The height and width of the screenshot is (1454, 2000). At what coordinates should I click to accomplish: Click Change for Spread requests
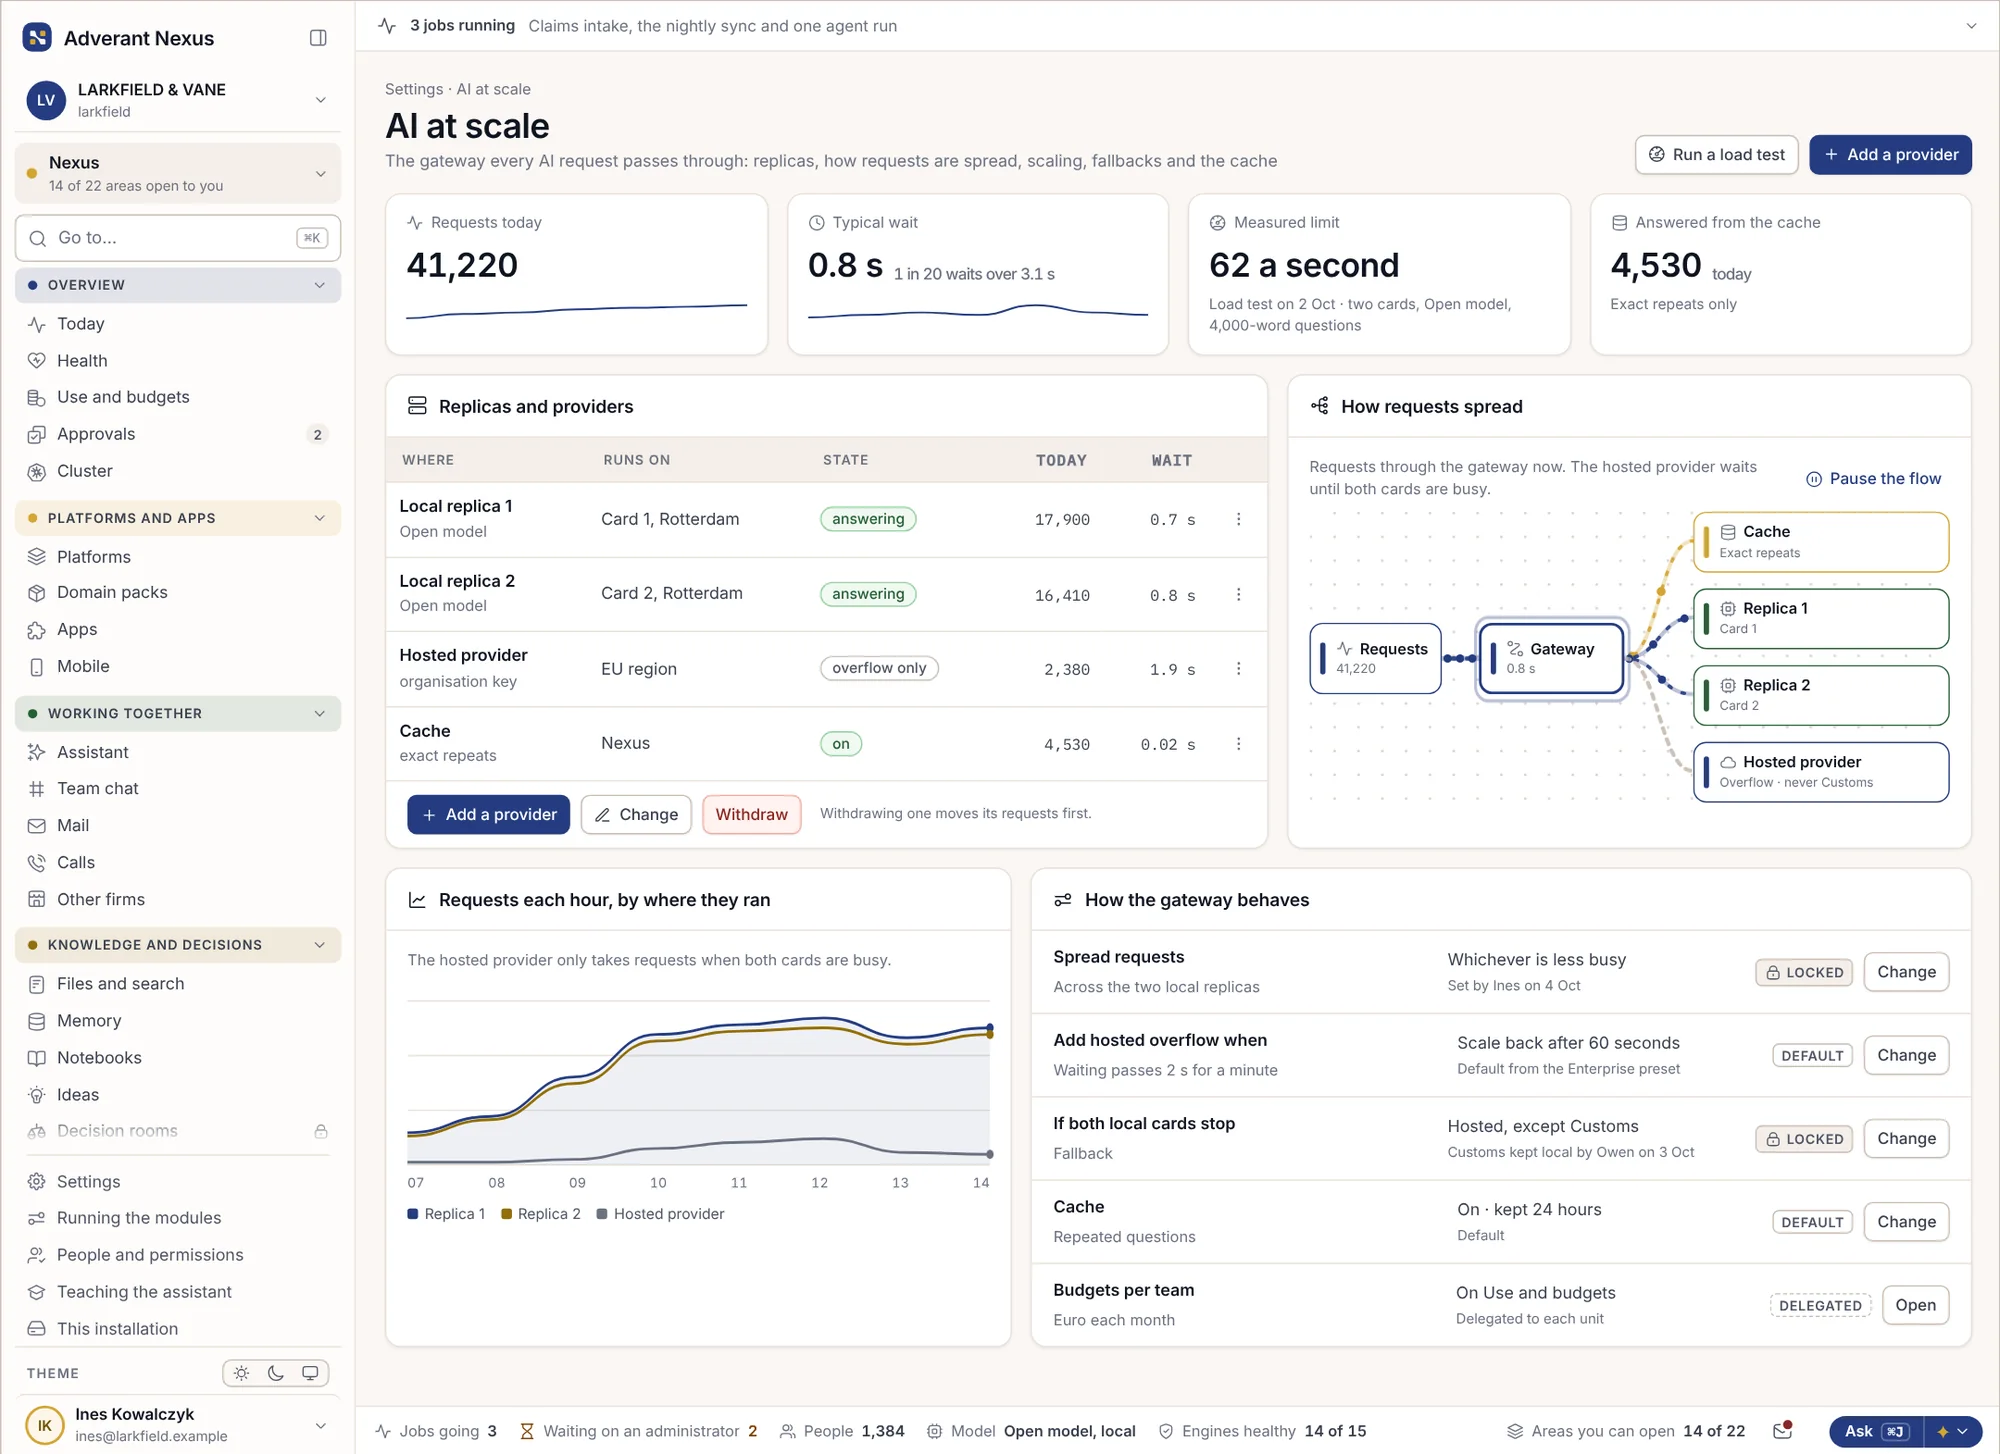(x=1906, y=972)
